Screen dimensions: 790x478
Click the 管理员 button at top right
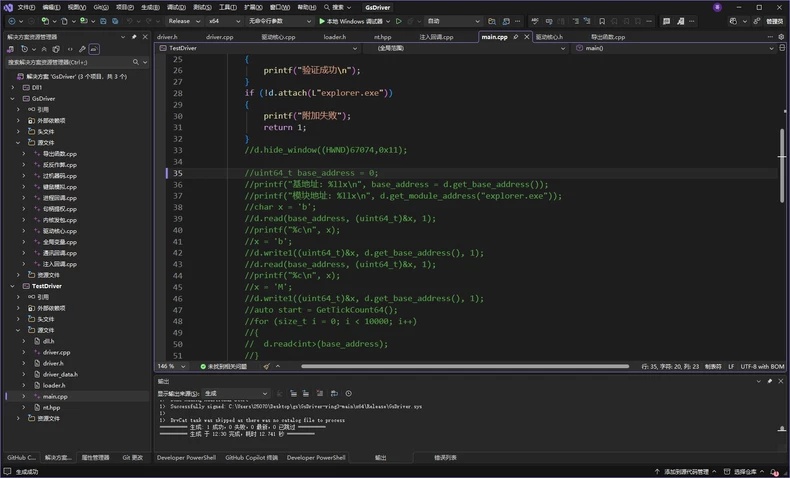click(774, 21)
